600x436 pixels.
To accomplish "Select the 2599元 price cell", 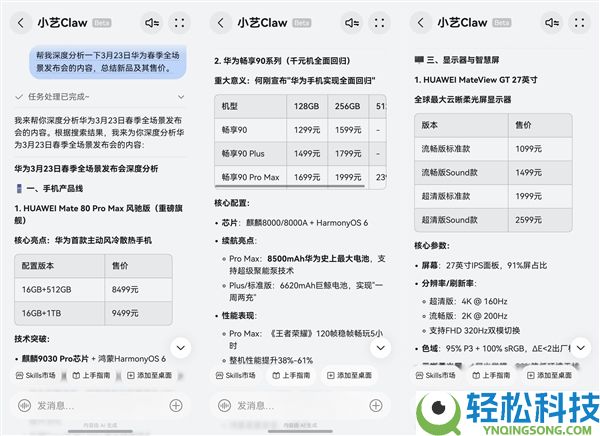I will pyautogui.click(x=540, y=220).
